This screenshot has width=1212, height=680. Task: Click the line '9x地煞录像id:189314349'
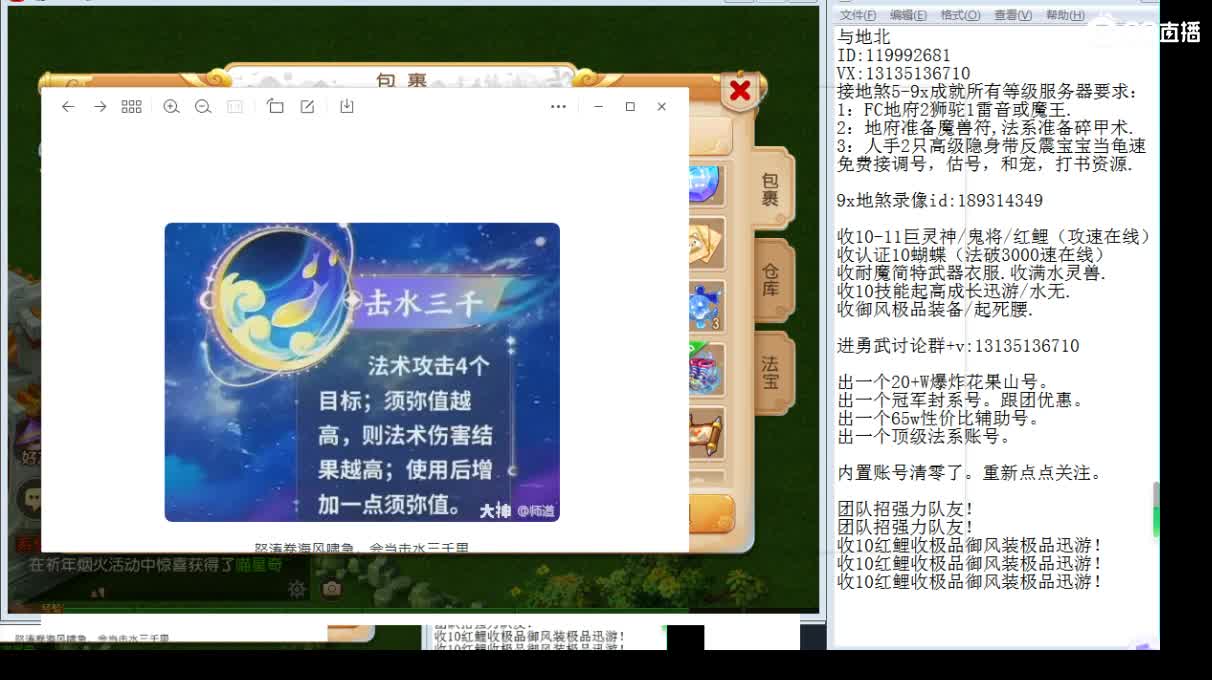[940, 201]
